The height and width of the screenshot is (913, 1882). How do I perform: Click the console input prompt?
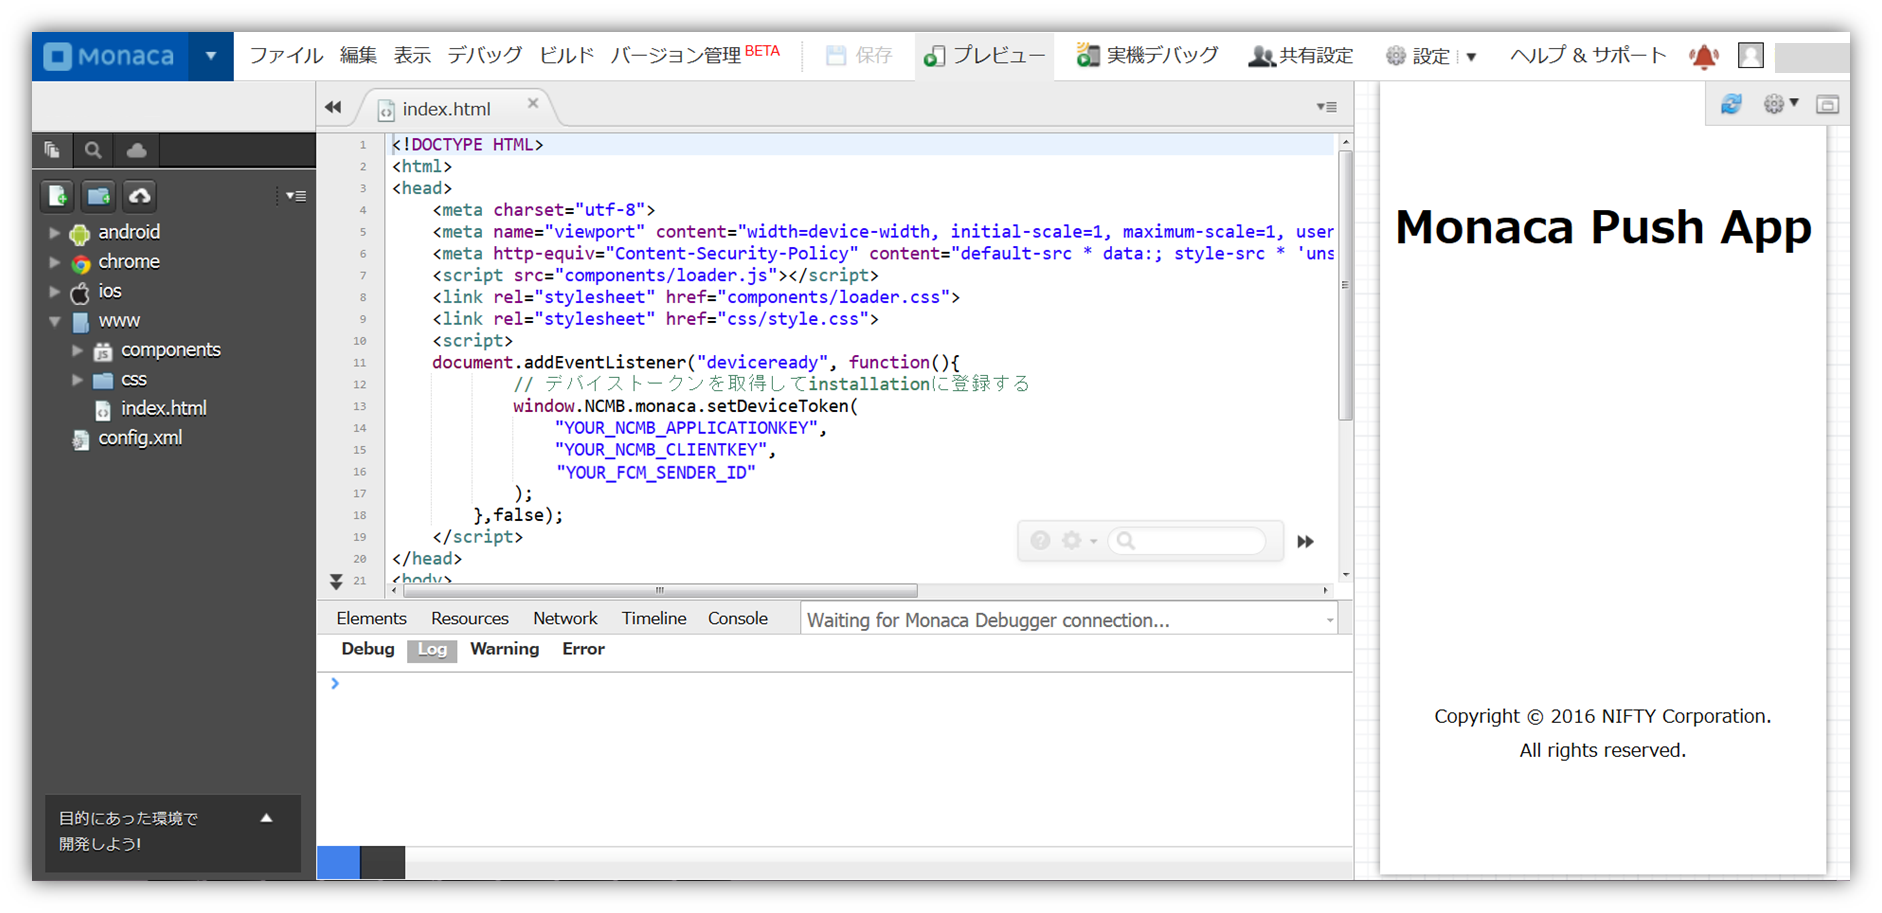click(335, 684)
